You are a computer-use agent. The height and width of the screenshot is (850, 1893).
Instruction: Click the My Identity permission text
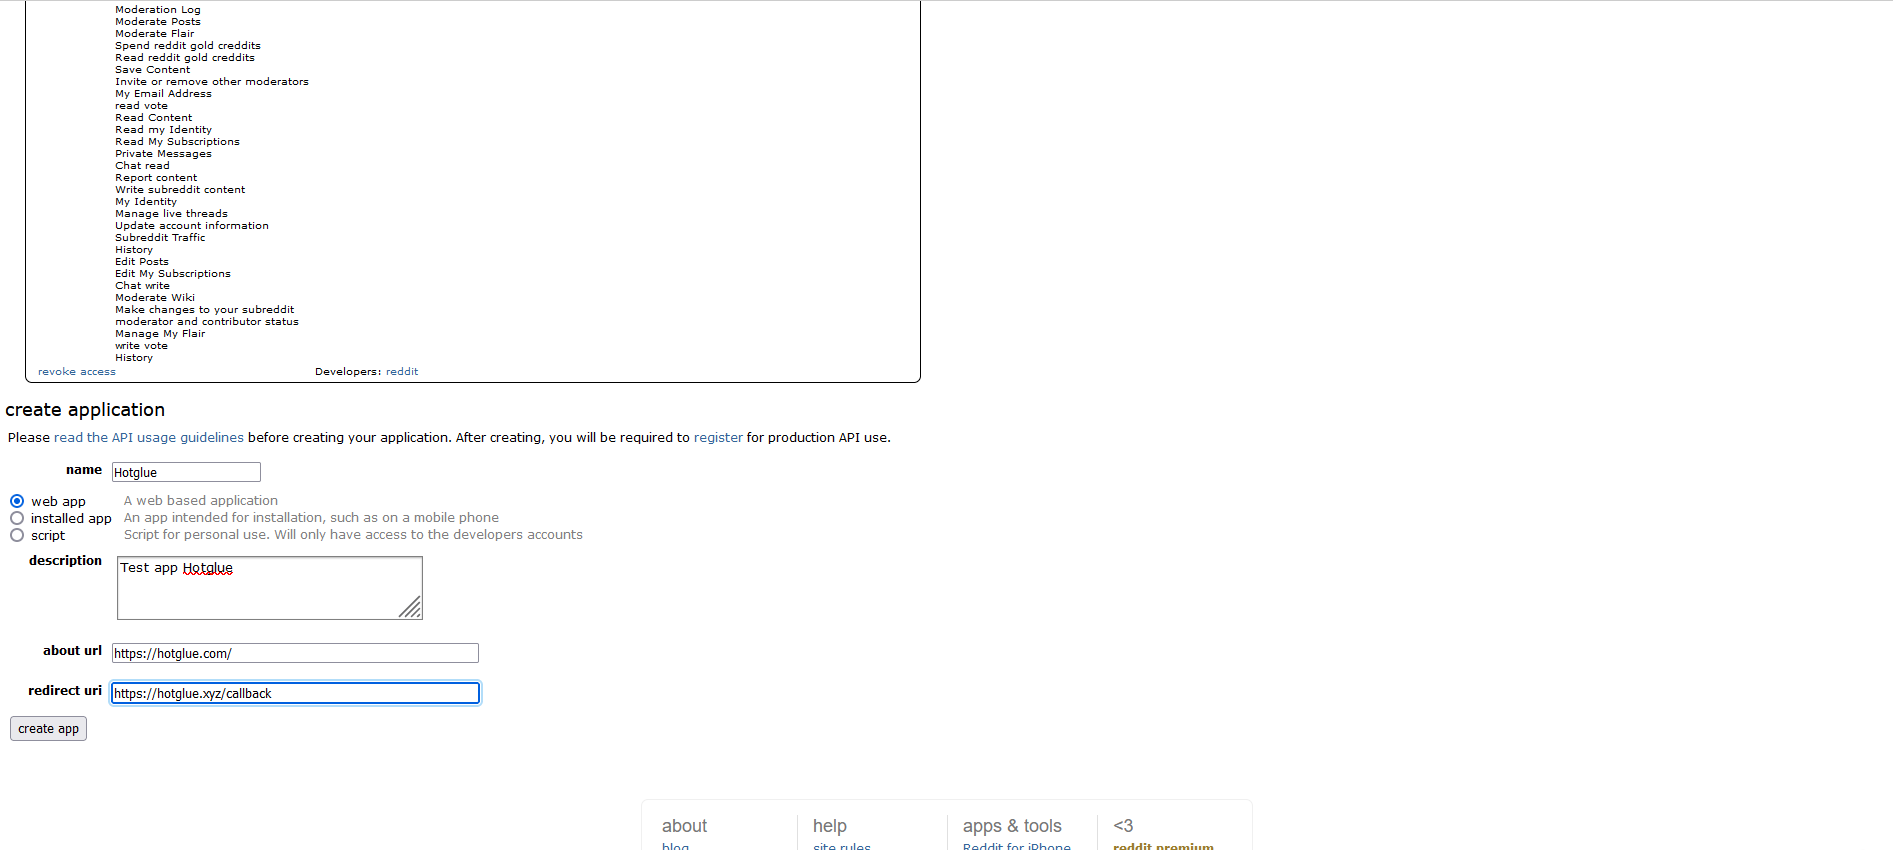coord(146,202)
